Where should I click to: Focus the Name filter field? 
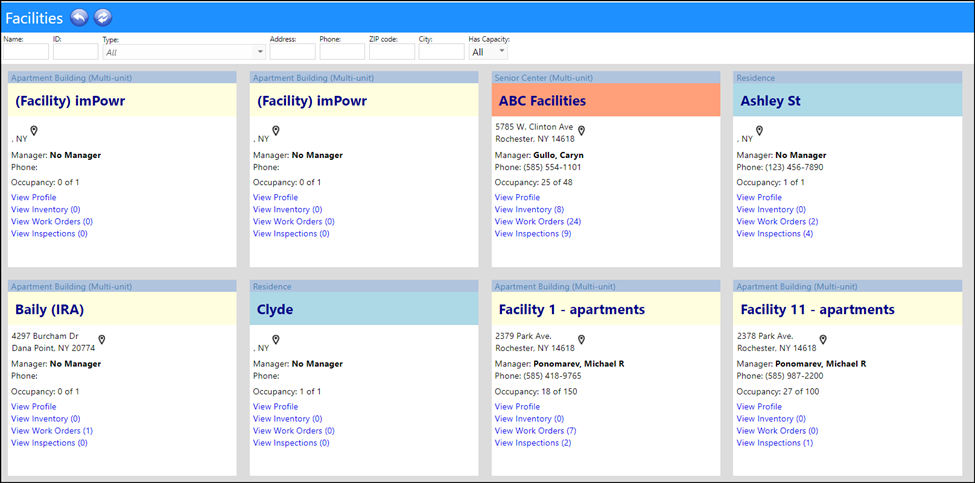[x=25, y=52]
